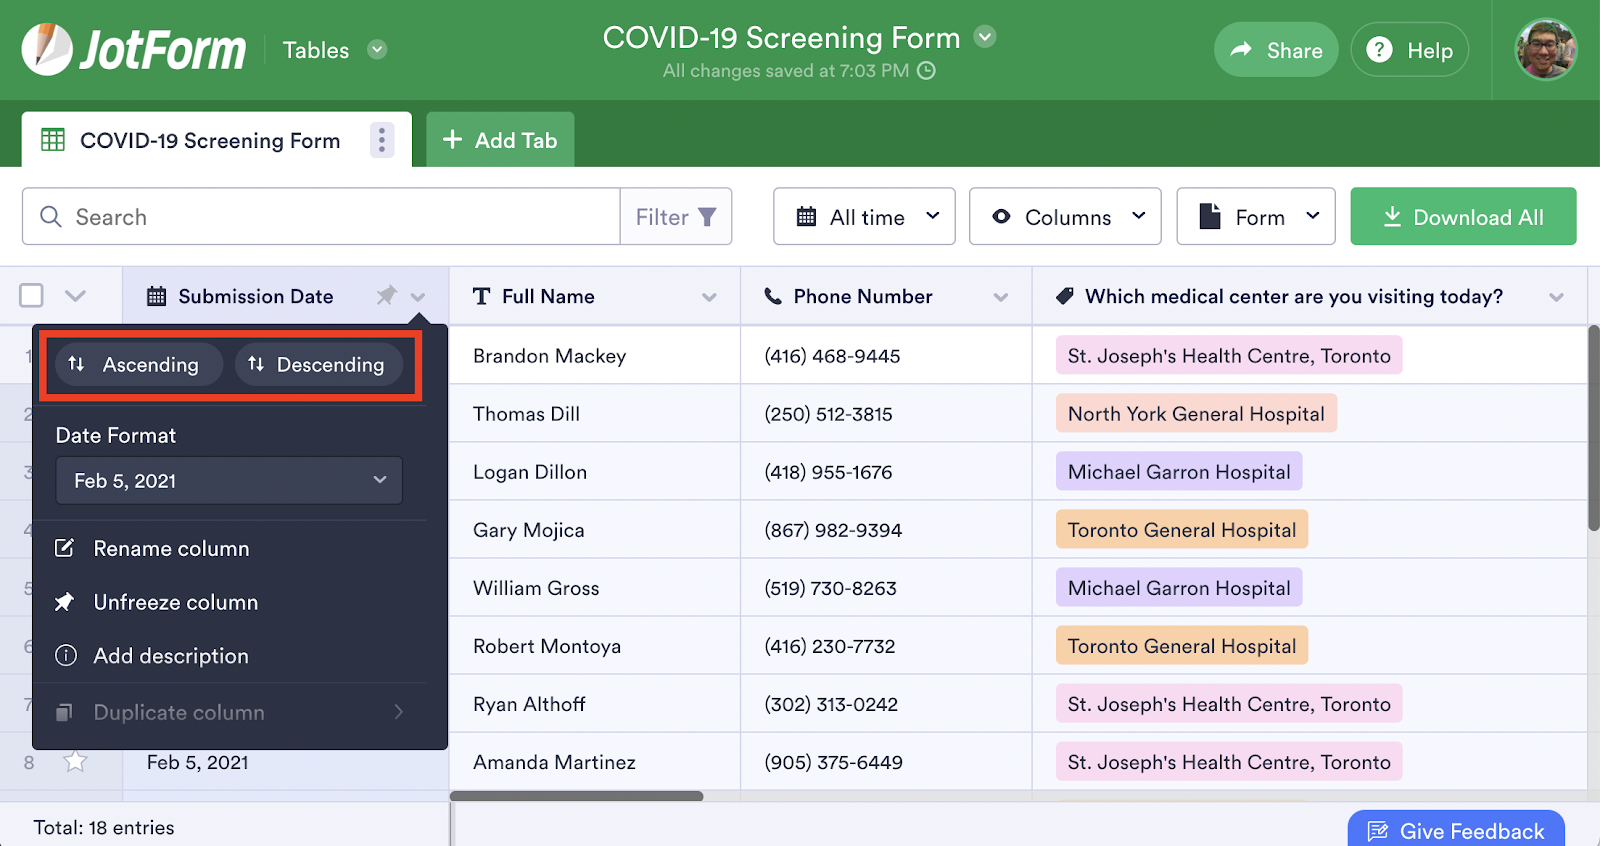Star the row 8 entry
The image size is (1600, 846).
tap(75, 762)
